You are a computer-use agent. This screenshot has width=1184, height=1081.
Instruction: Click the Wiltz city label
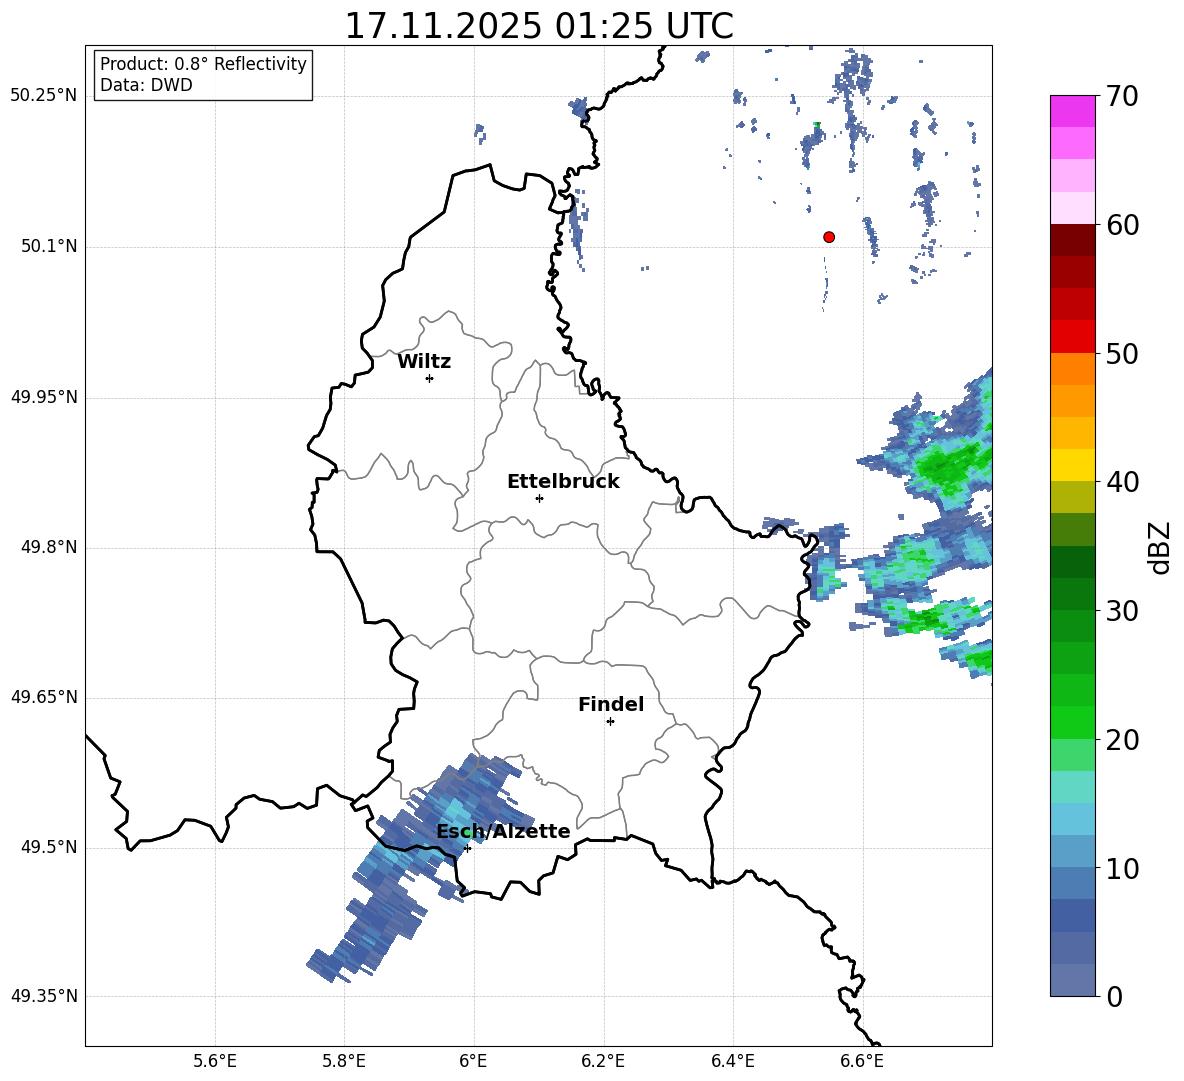(424, 362)
